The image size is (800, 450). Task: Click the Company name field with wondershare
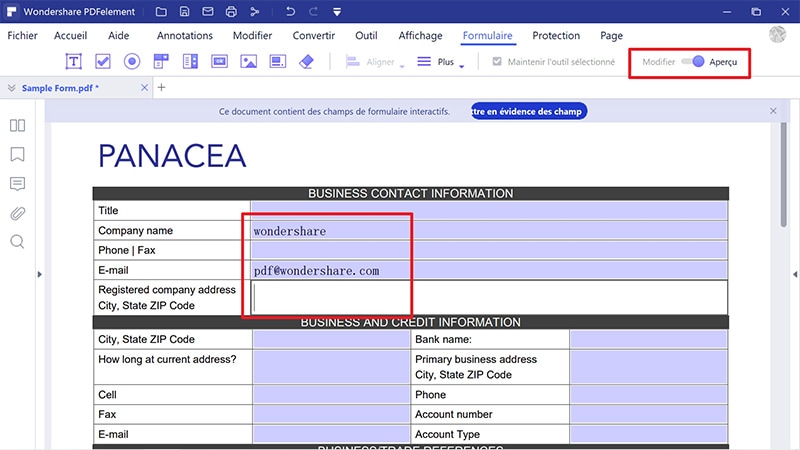489,231
